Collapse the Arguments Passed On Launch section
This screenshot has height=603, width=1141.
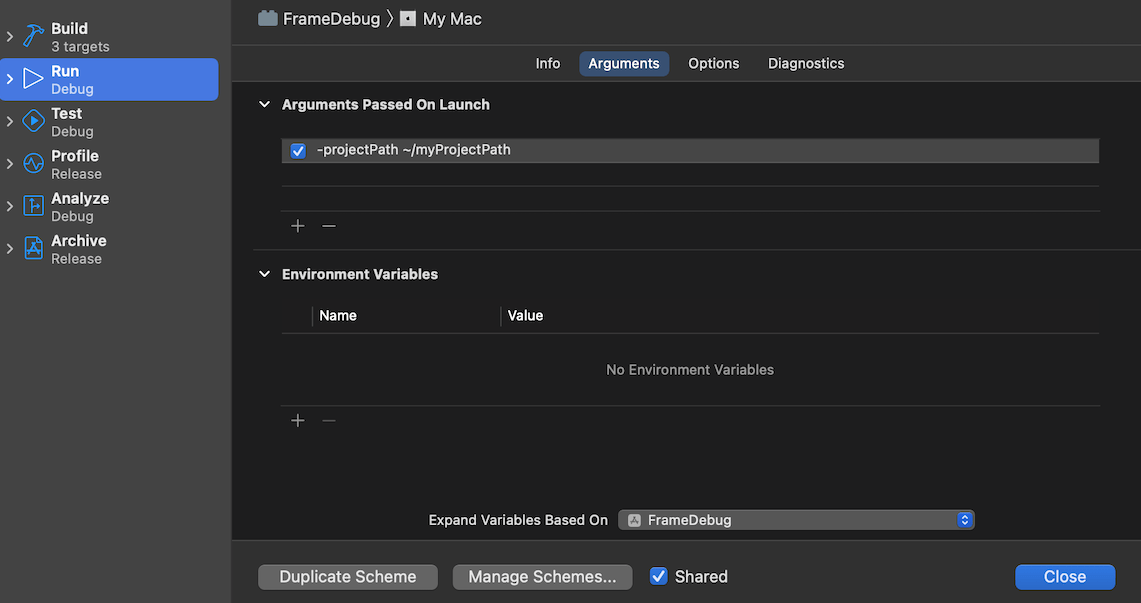[x=264, y=104]
